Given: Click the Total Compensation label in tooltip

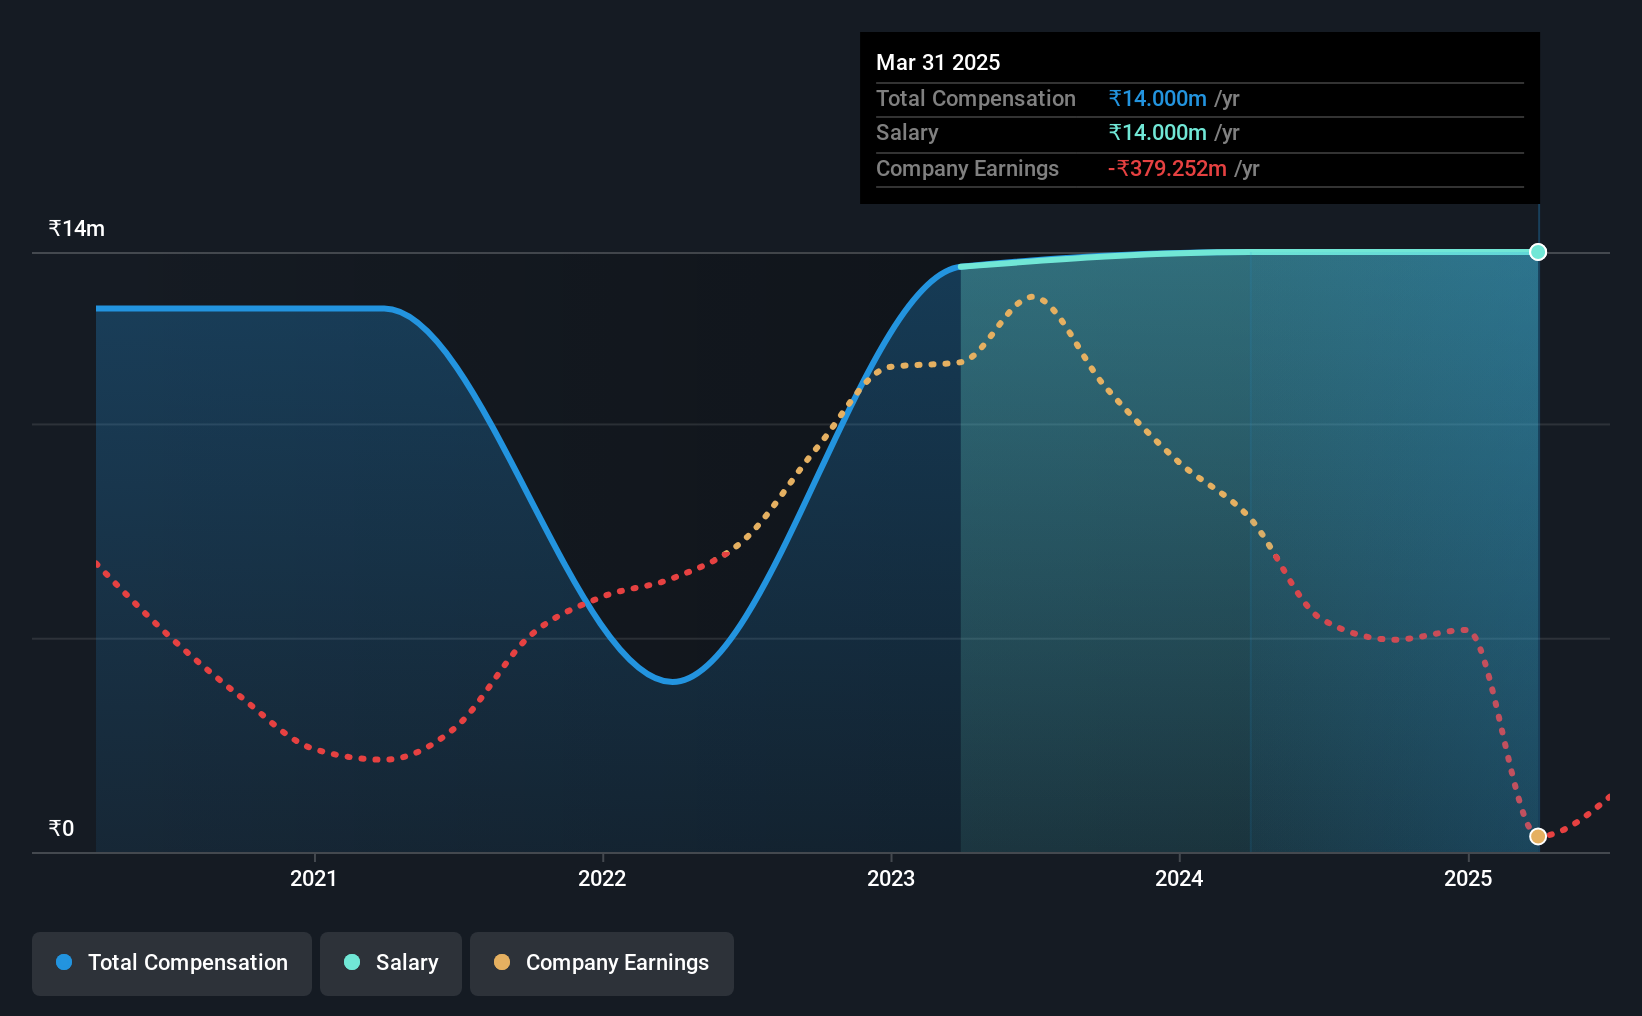Looking at the screenshot, I should 976,98.
